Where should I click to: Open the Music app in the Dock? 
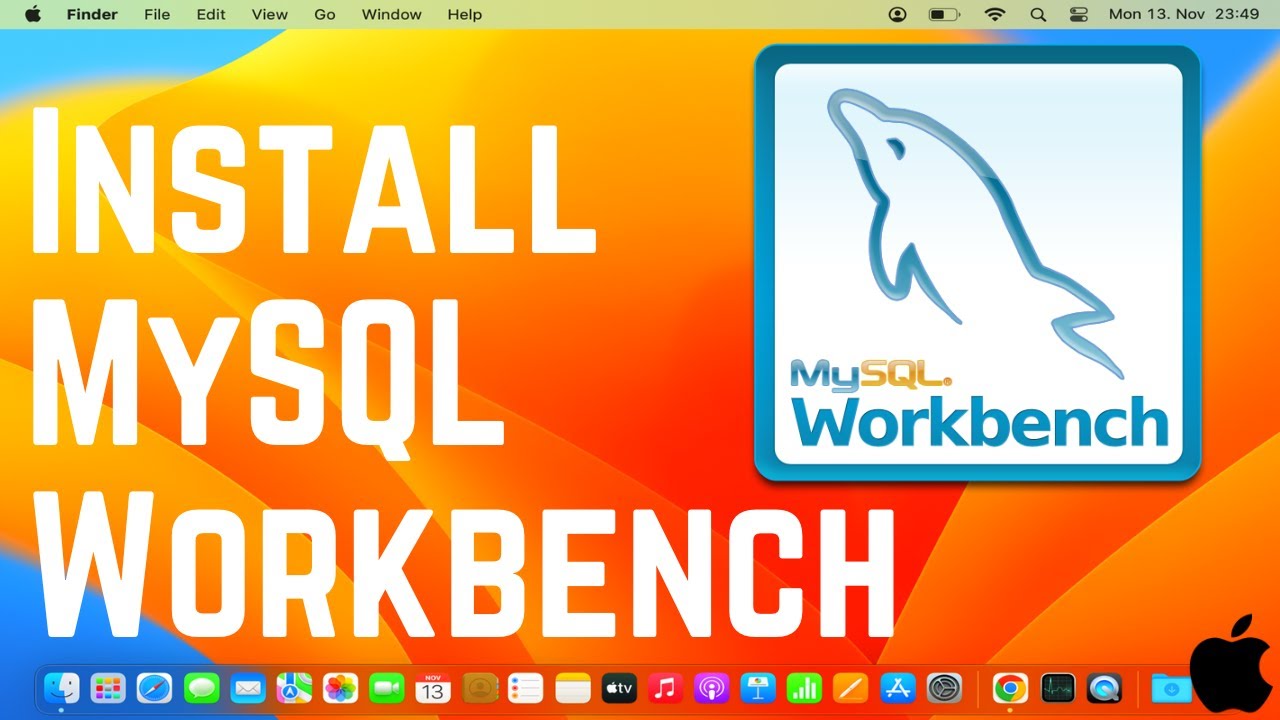coord(665,688)
